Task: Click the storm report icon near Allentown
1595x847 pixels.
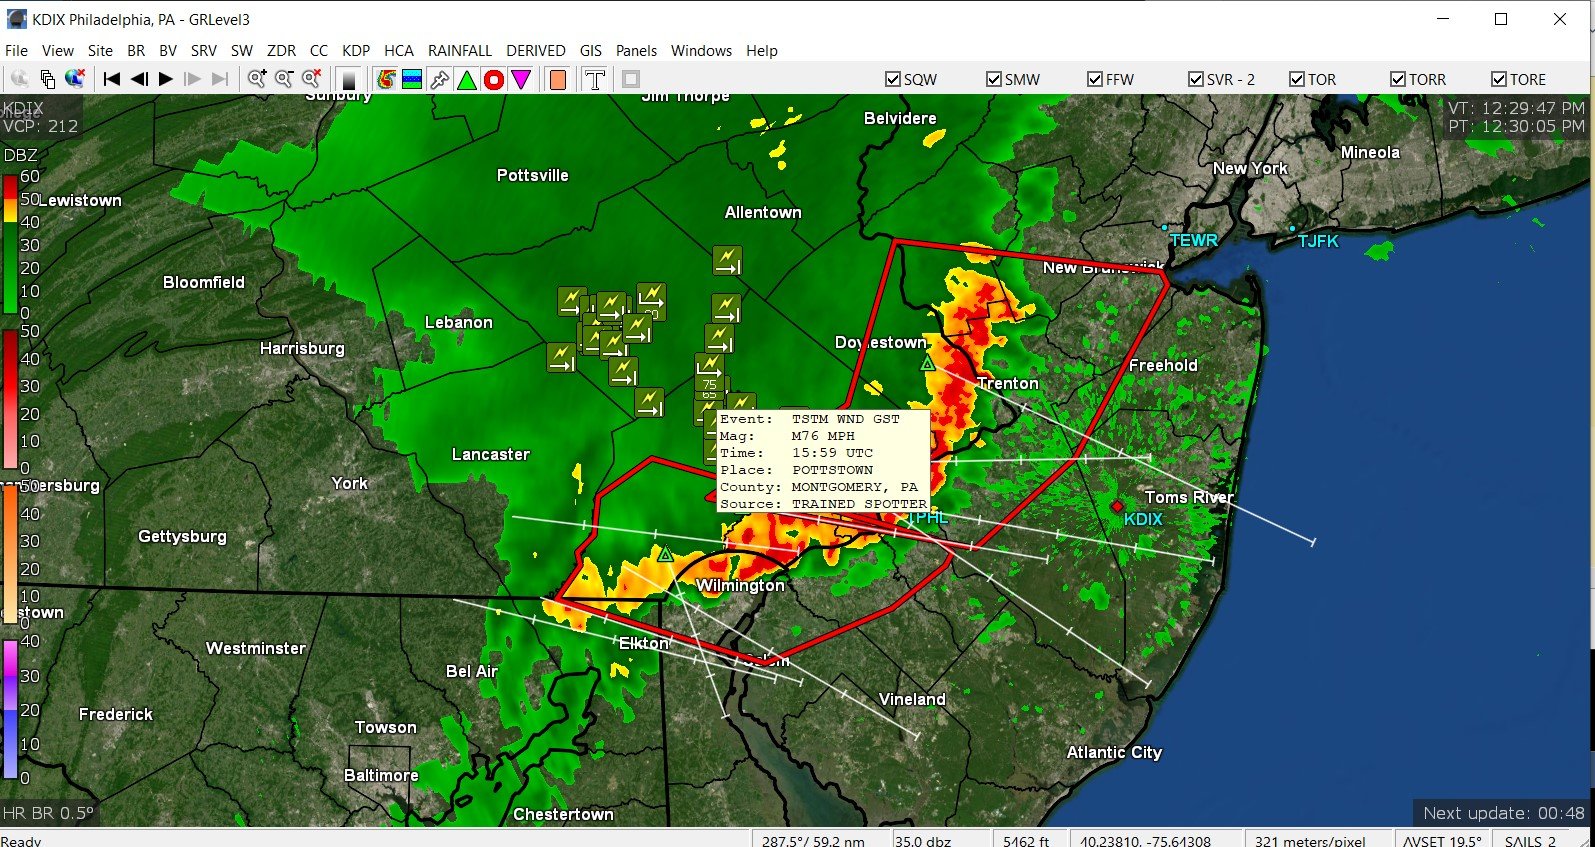Action: (x=727, y=261)
